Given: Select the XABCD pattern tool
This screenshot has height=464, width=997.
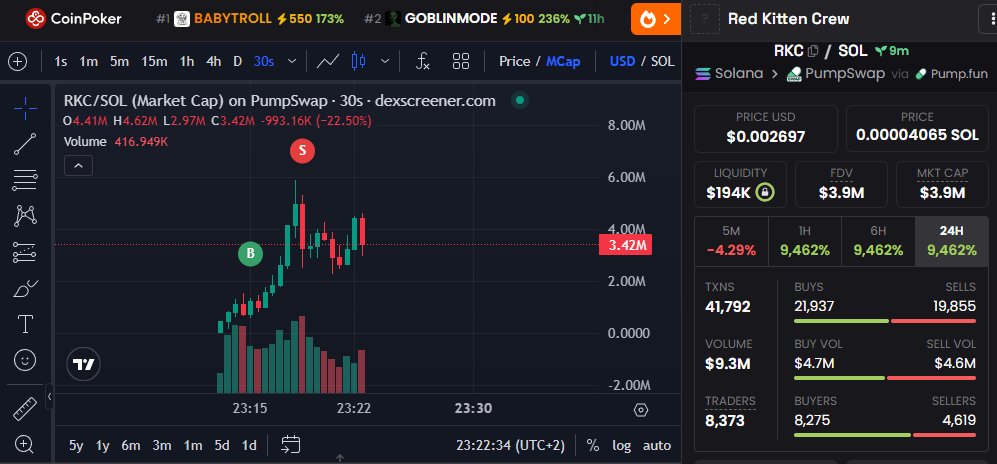Looking at the screenshot, I should pos(25,216).
